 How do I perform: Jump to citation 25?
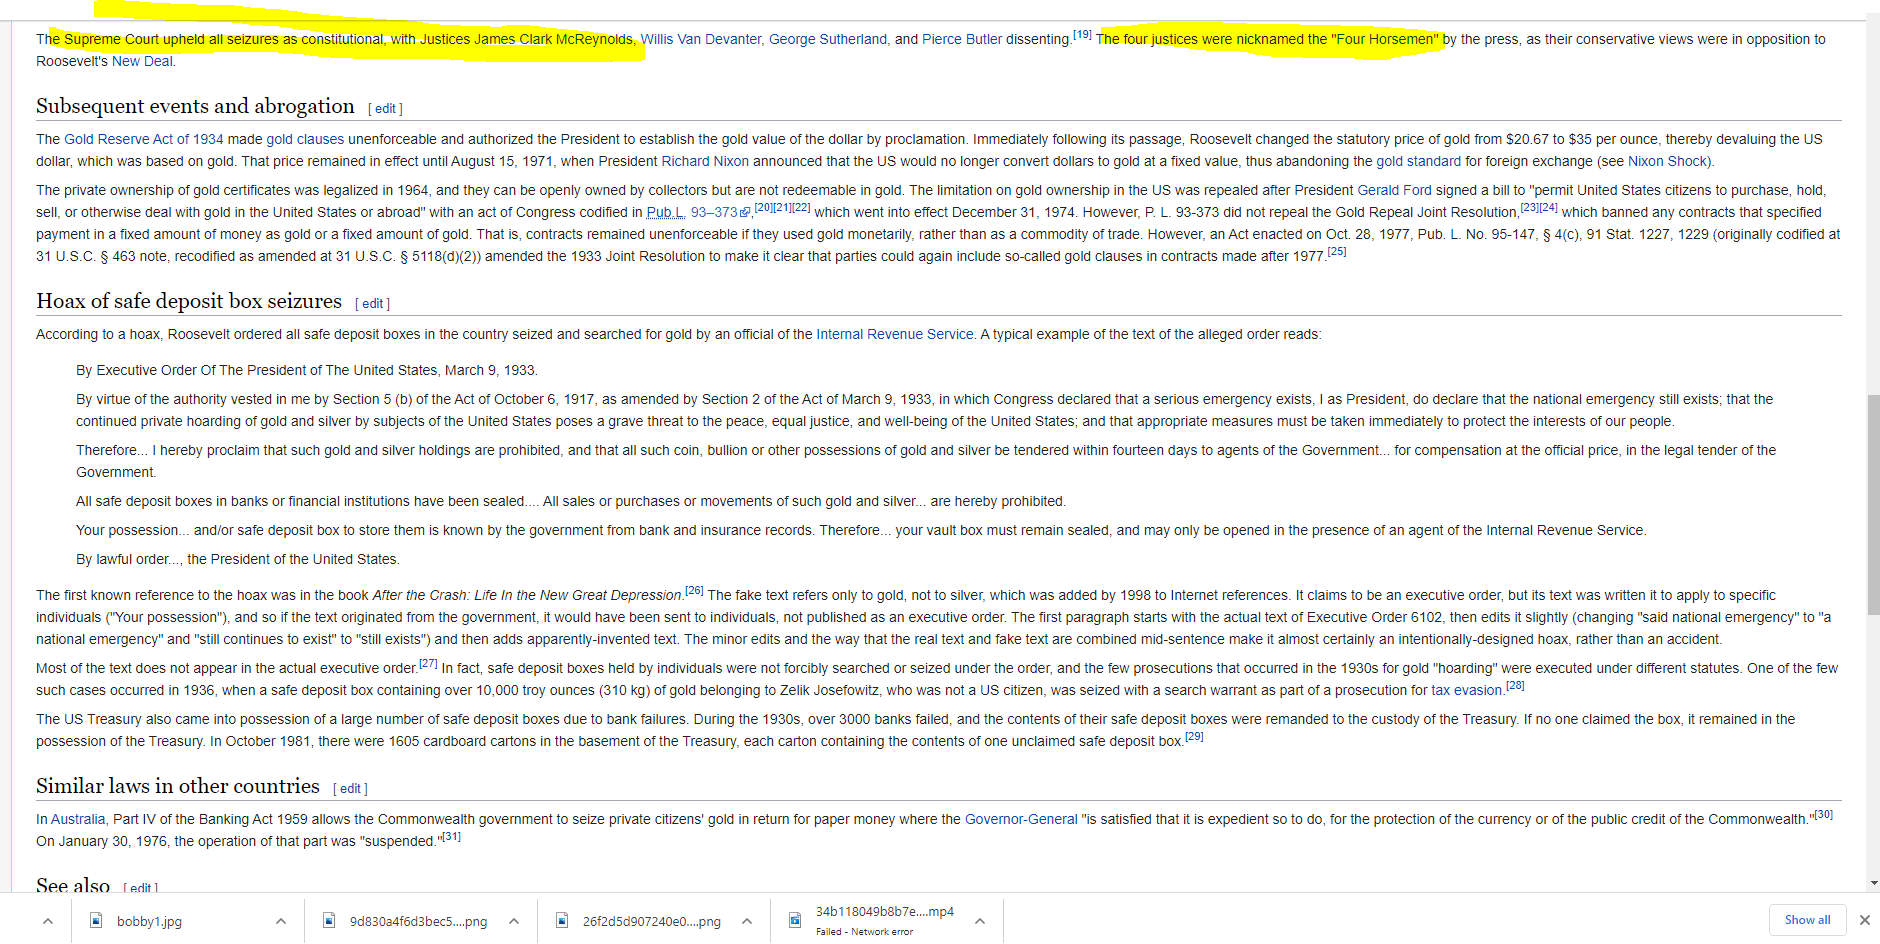click(x=1337, y=251)
